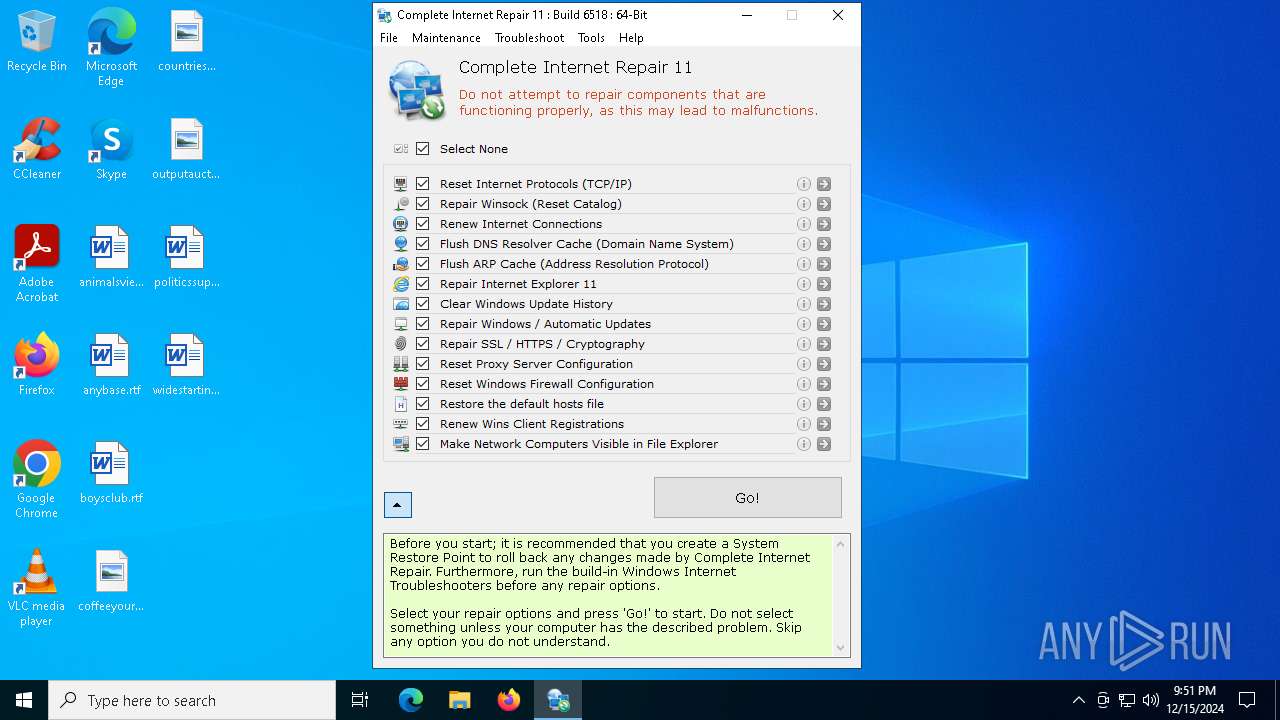Uncheck Make Network Computers Visible in File Explorer

click(x=423, y=444)
